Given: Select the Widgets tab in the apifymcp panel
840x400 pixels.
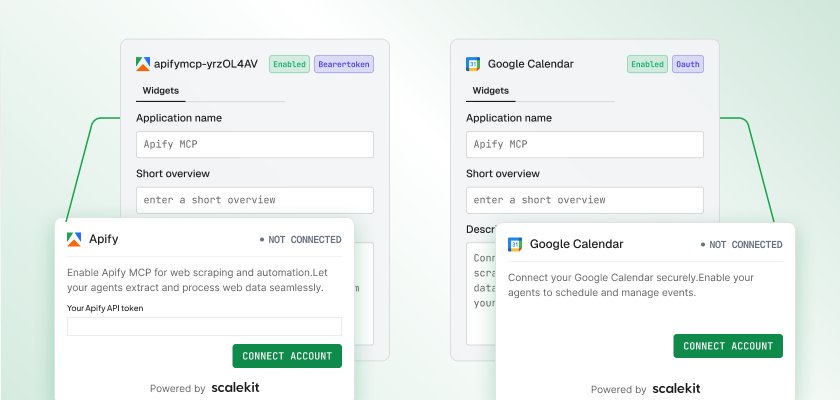Looking at the screenshot, I should pyautogui.click(x=161, y=90).
